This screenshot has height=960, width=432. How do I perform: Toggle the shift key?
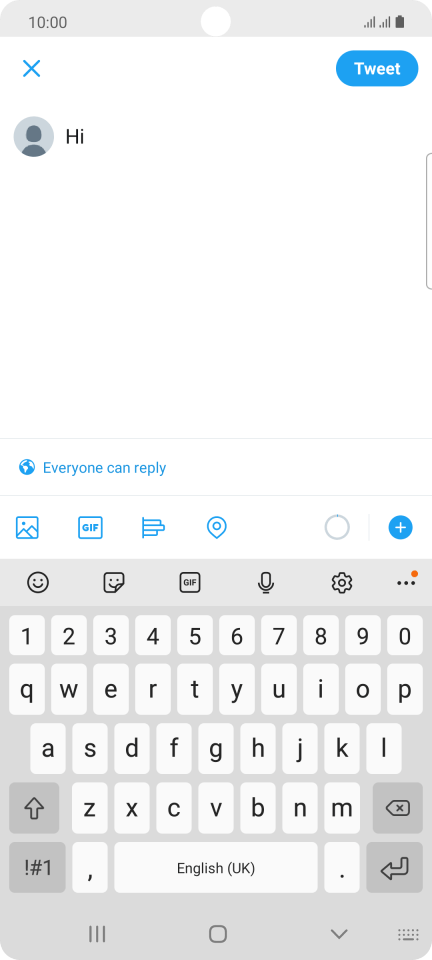click(x=34, y=808)
